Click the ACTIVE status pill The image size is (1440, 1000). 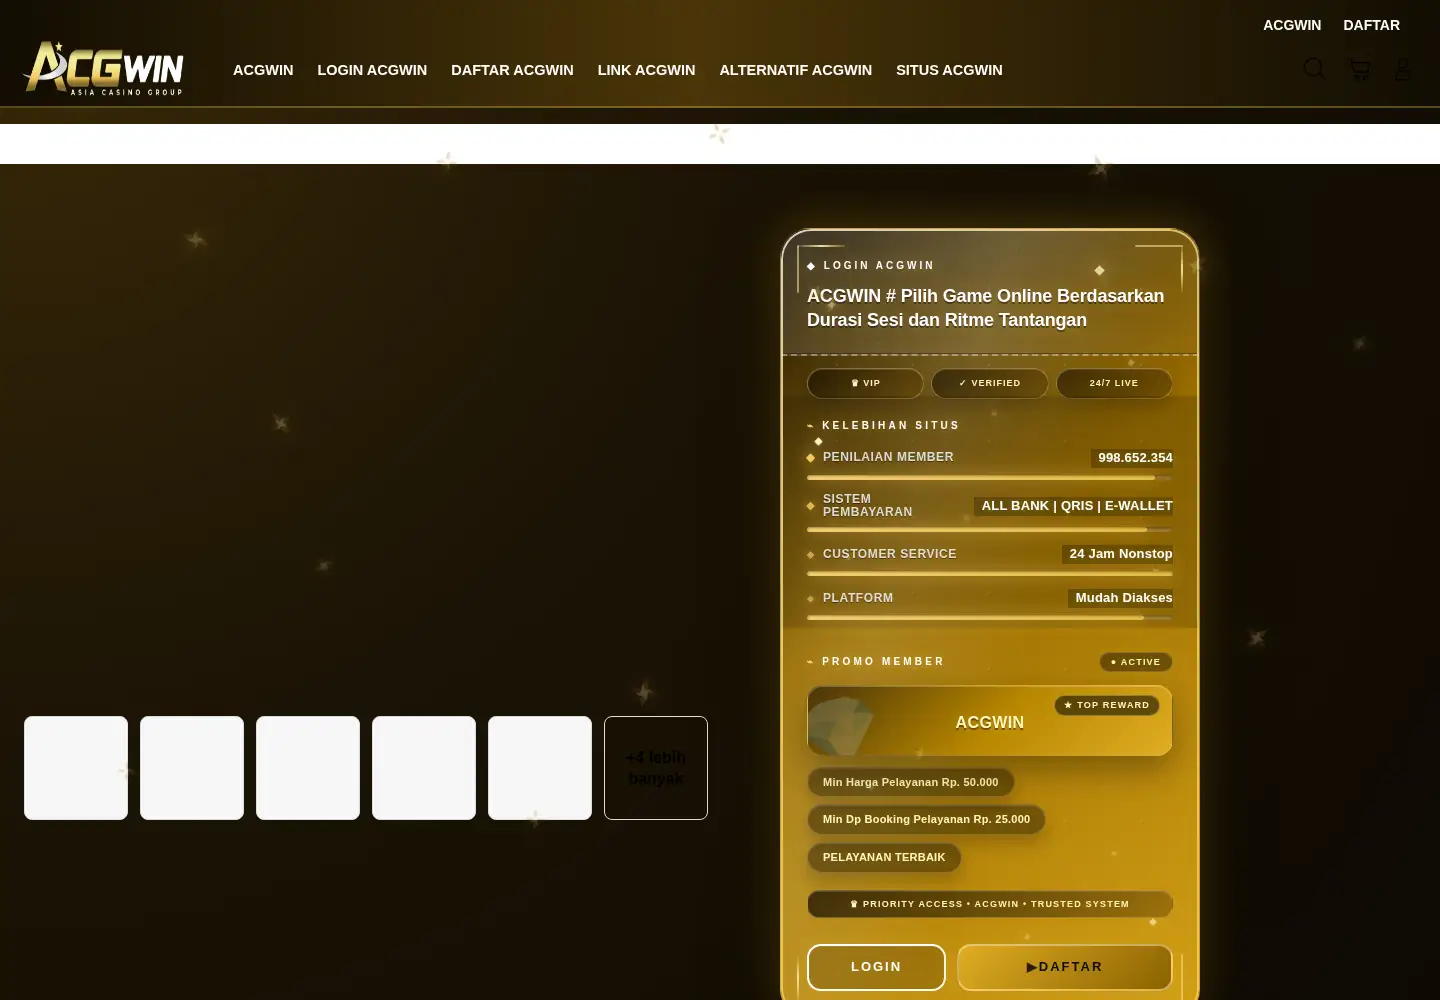click(1136, 662)
